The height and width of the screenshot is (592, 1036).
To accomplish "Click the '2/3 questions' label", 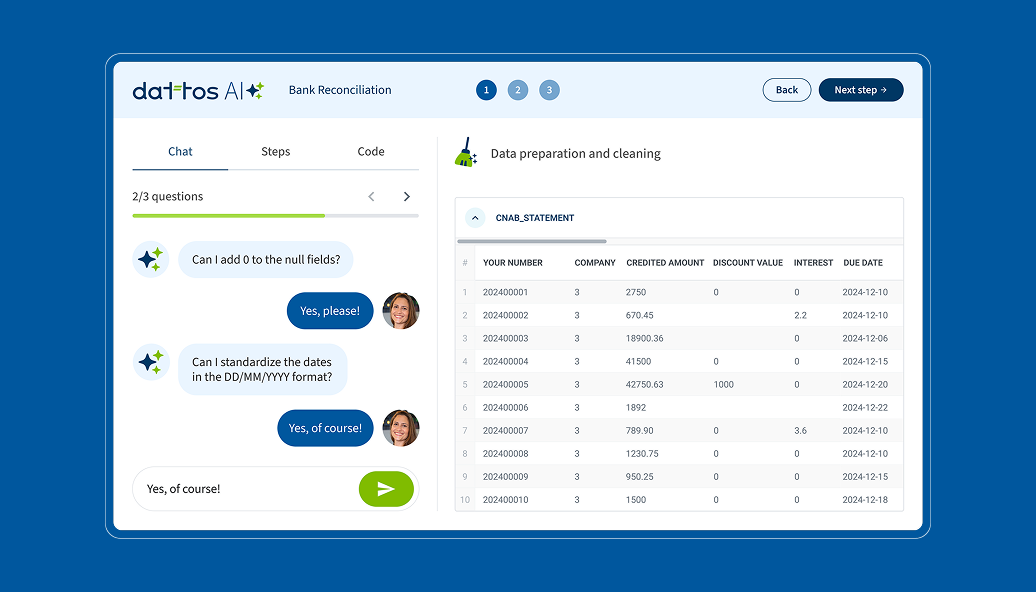I will pos(168,196).
